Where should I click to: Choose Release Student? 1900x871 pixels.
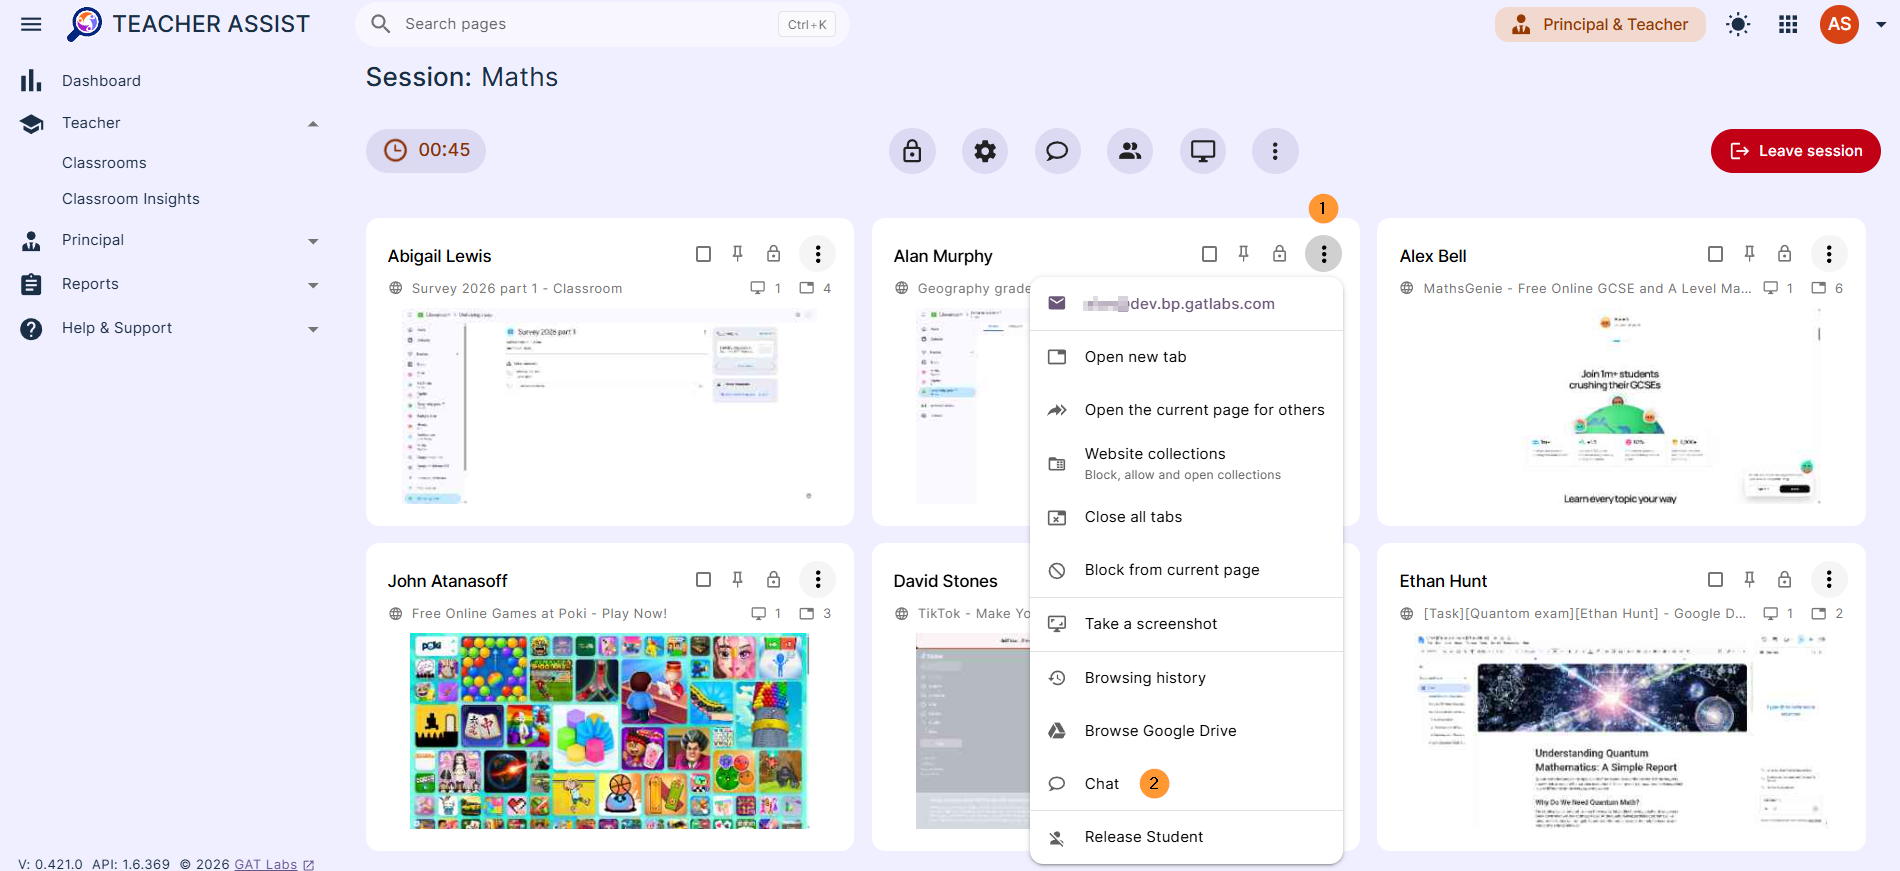pos(1186,837)
